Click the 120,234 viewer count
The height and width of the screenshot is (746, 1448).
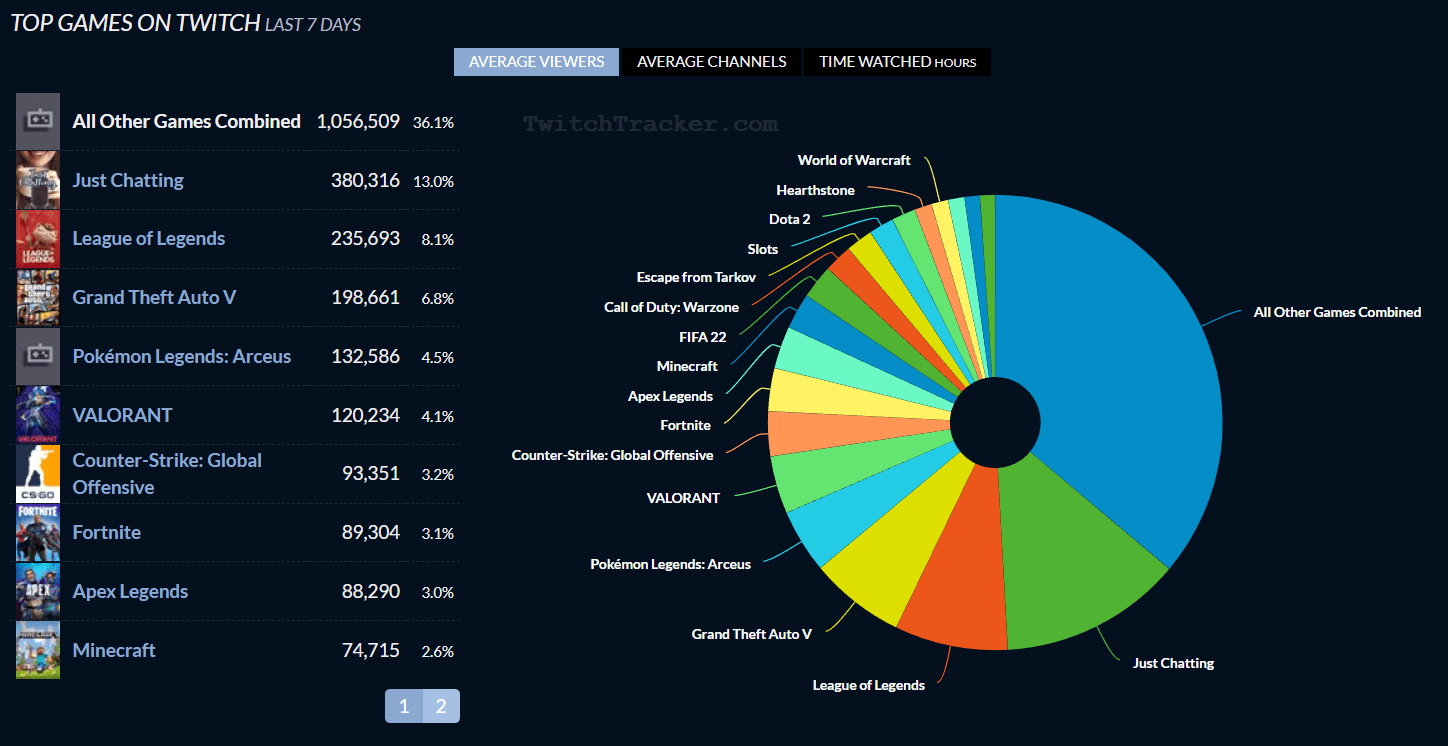(365, 415)
